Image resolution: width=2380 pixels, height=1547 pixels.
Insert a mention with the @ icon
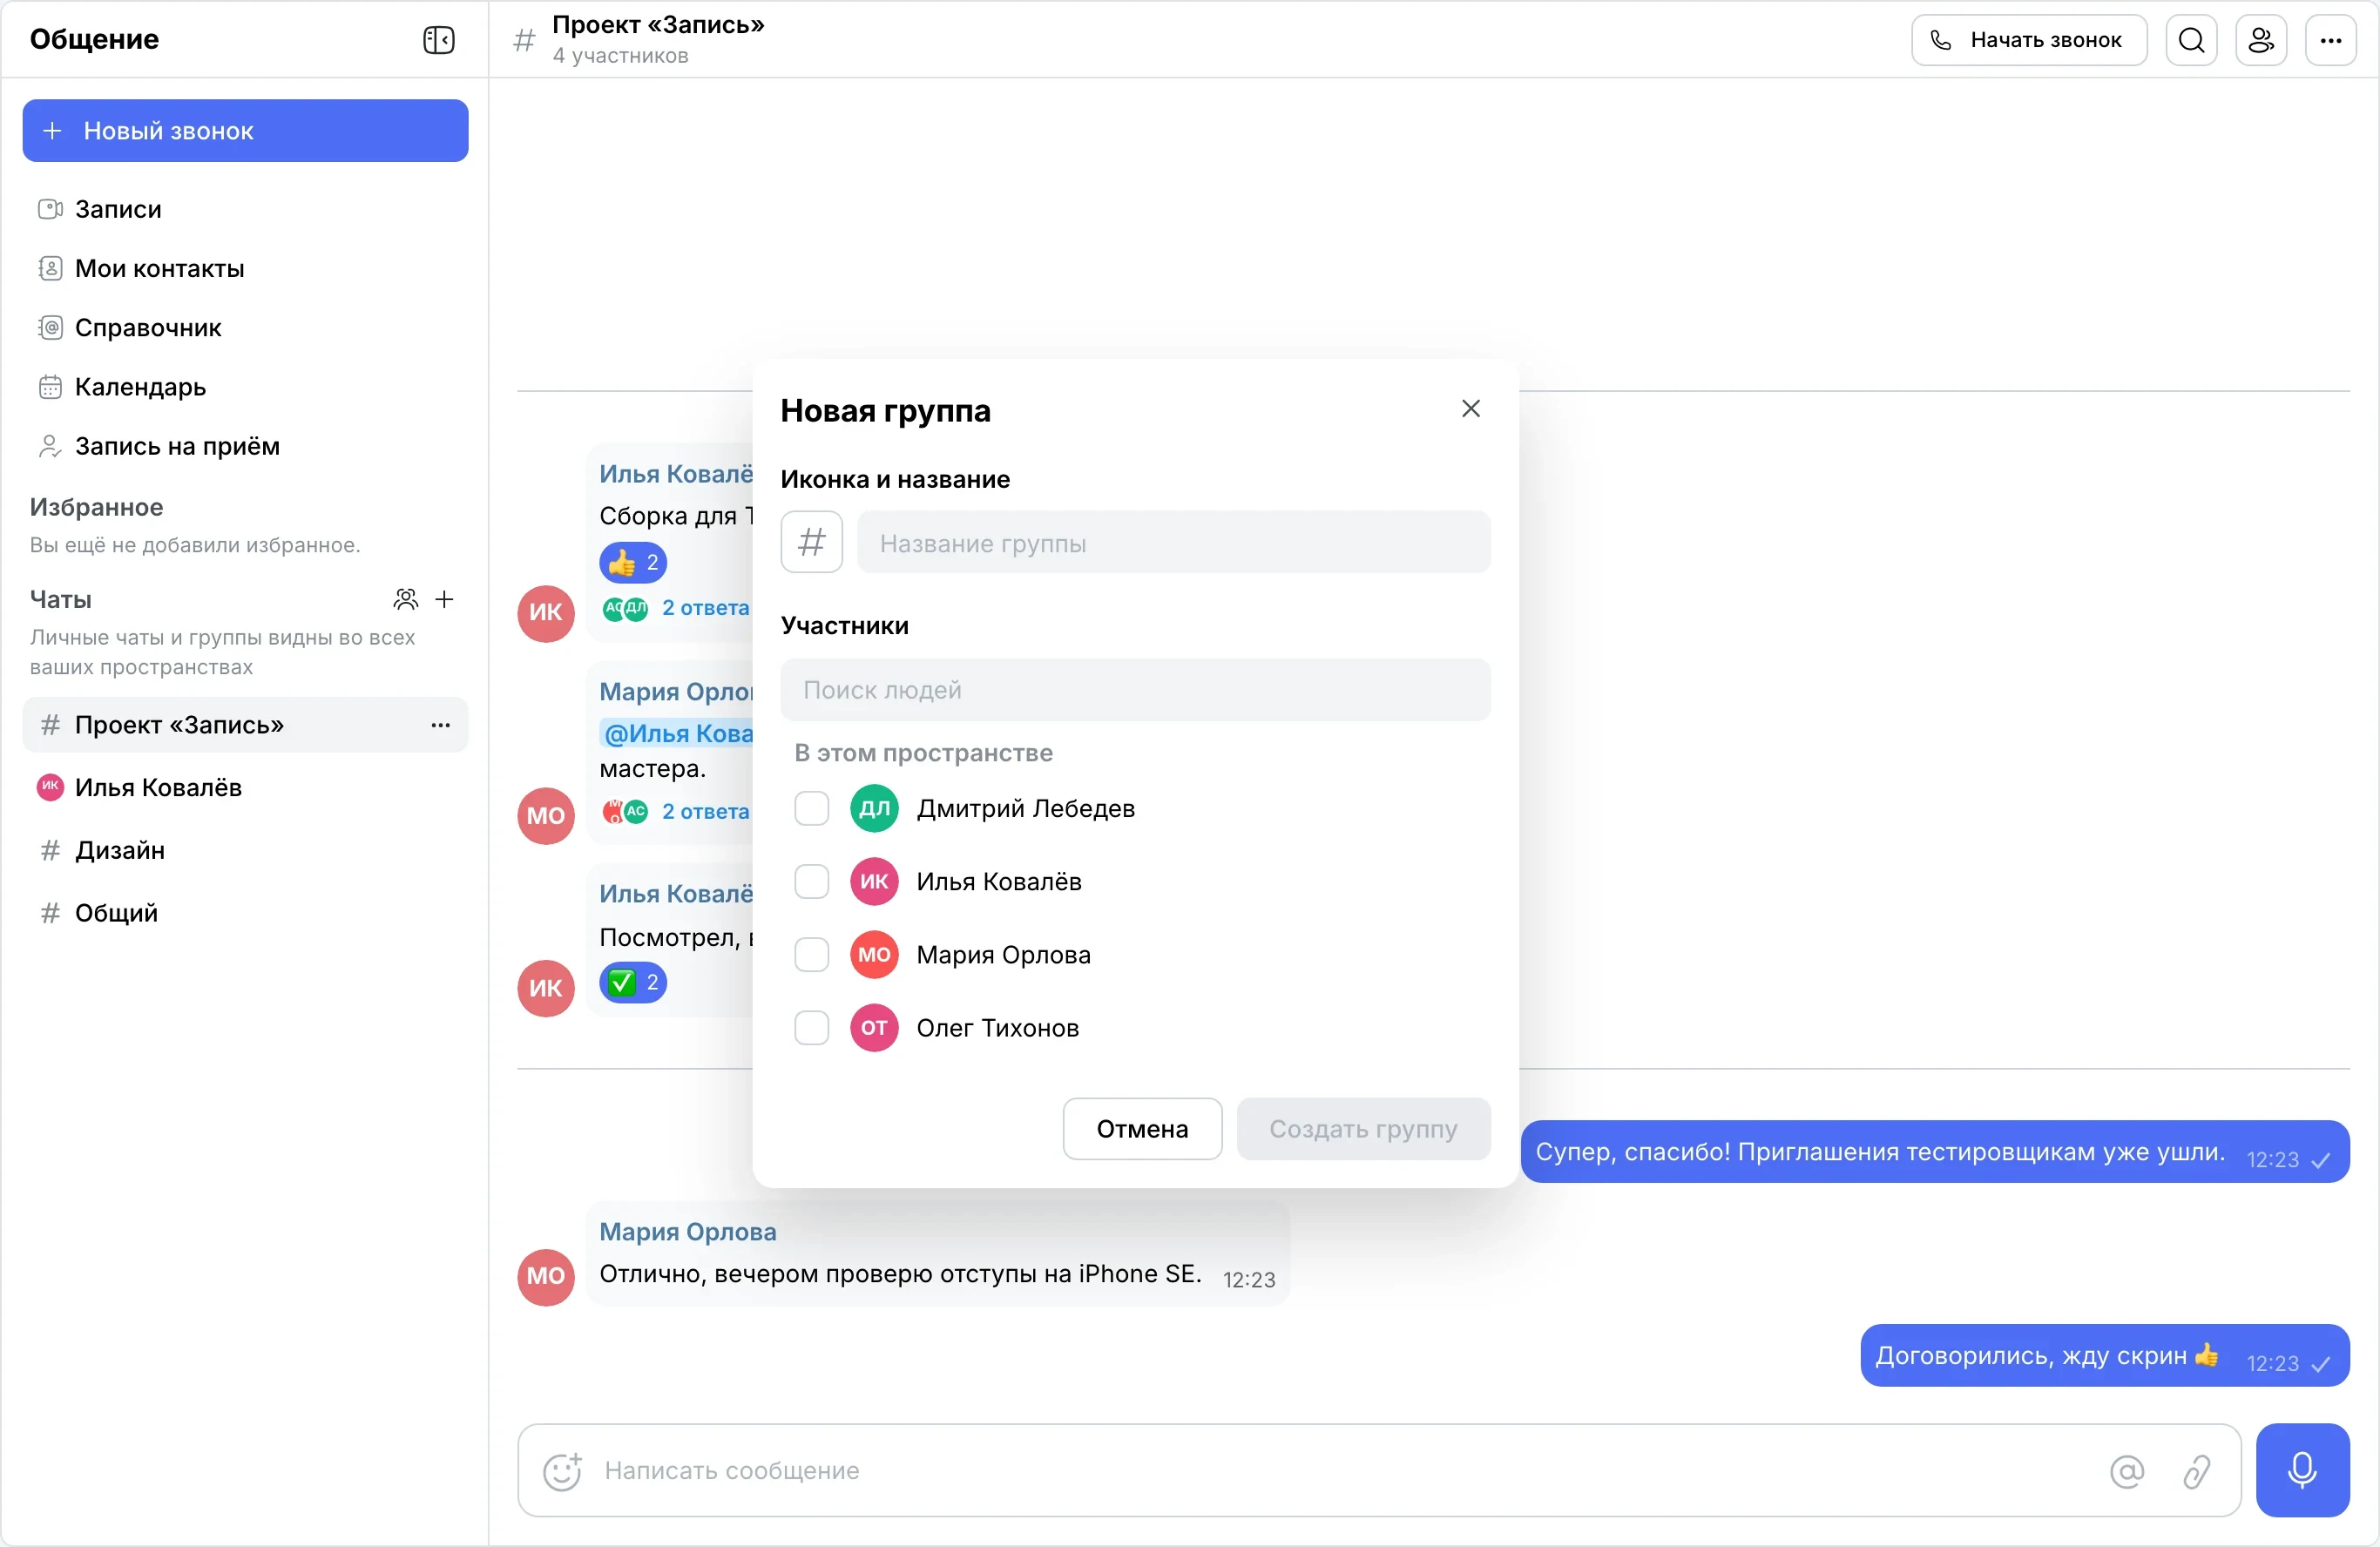click(x=2127, y=1471)
